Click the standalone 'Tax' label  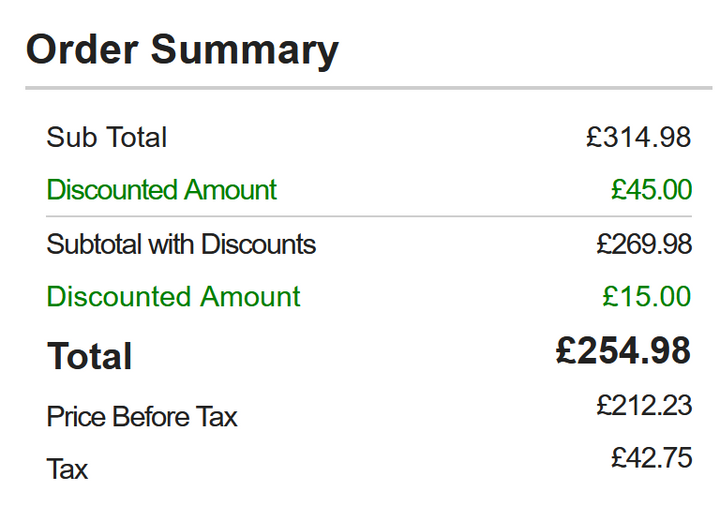coord(67,468)
